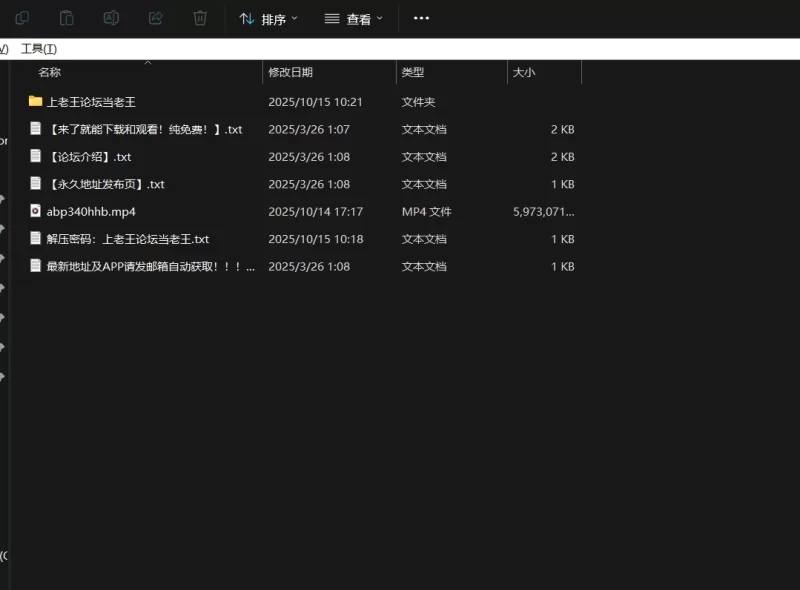Open the three-dot See more menu
The height and width of the screenshot is (590, 800).
click(x=421, y=18)
